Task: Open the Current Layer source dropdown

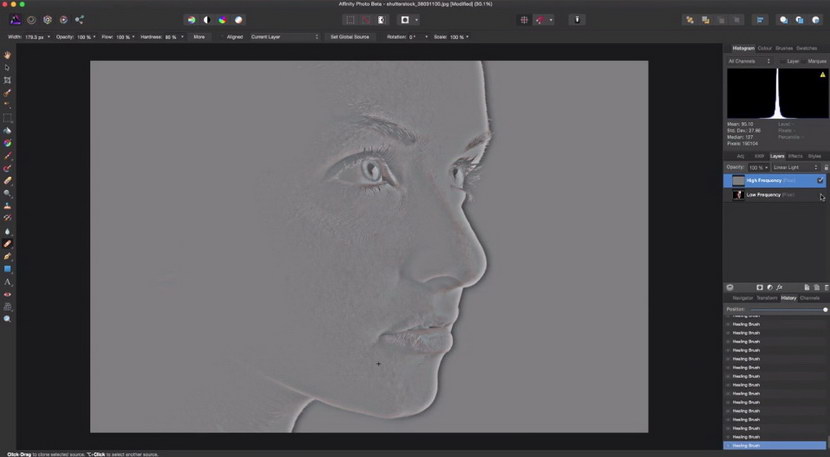Action: [x=284, y=37]
